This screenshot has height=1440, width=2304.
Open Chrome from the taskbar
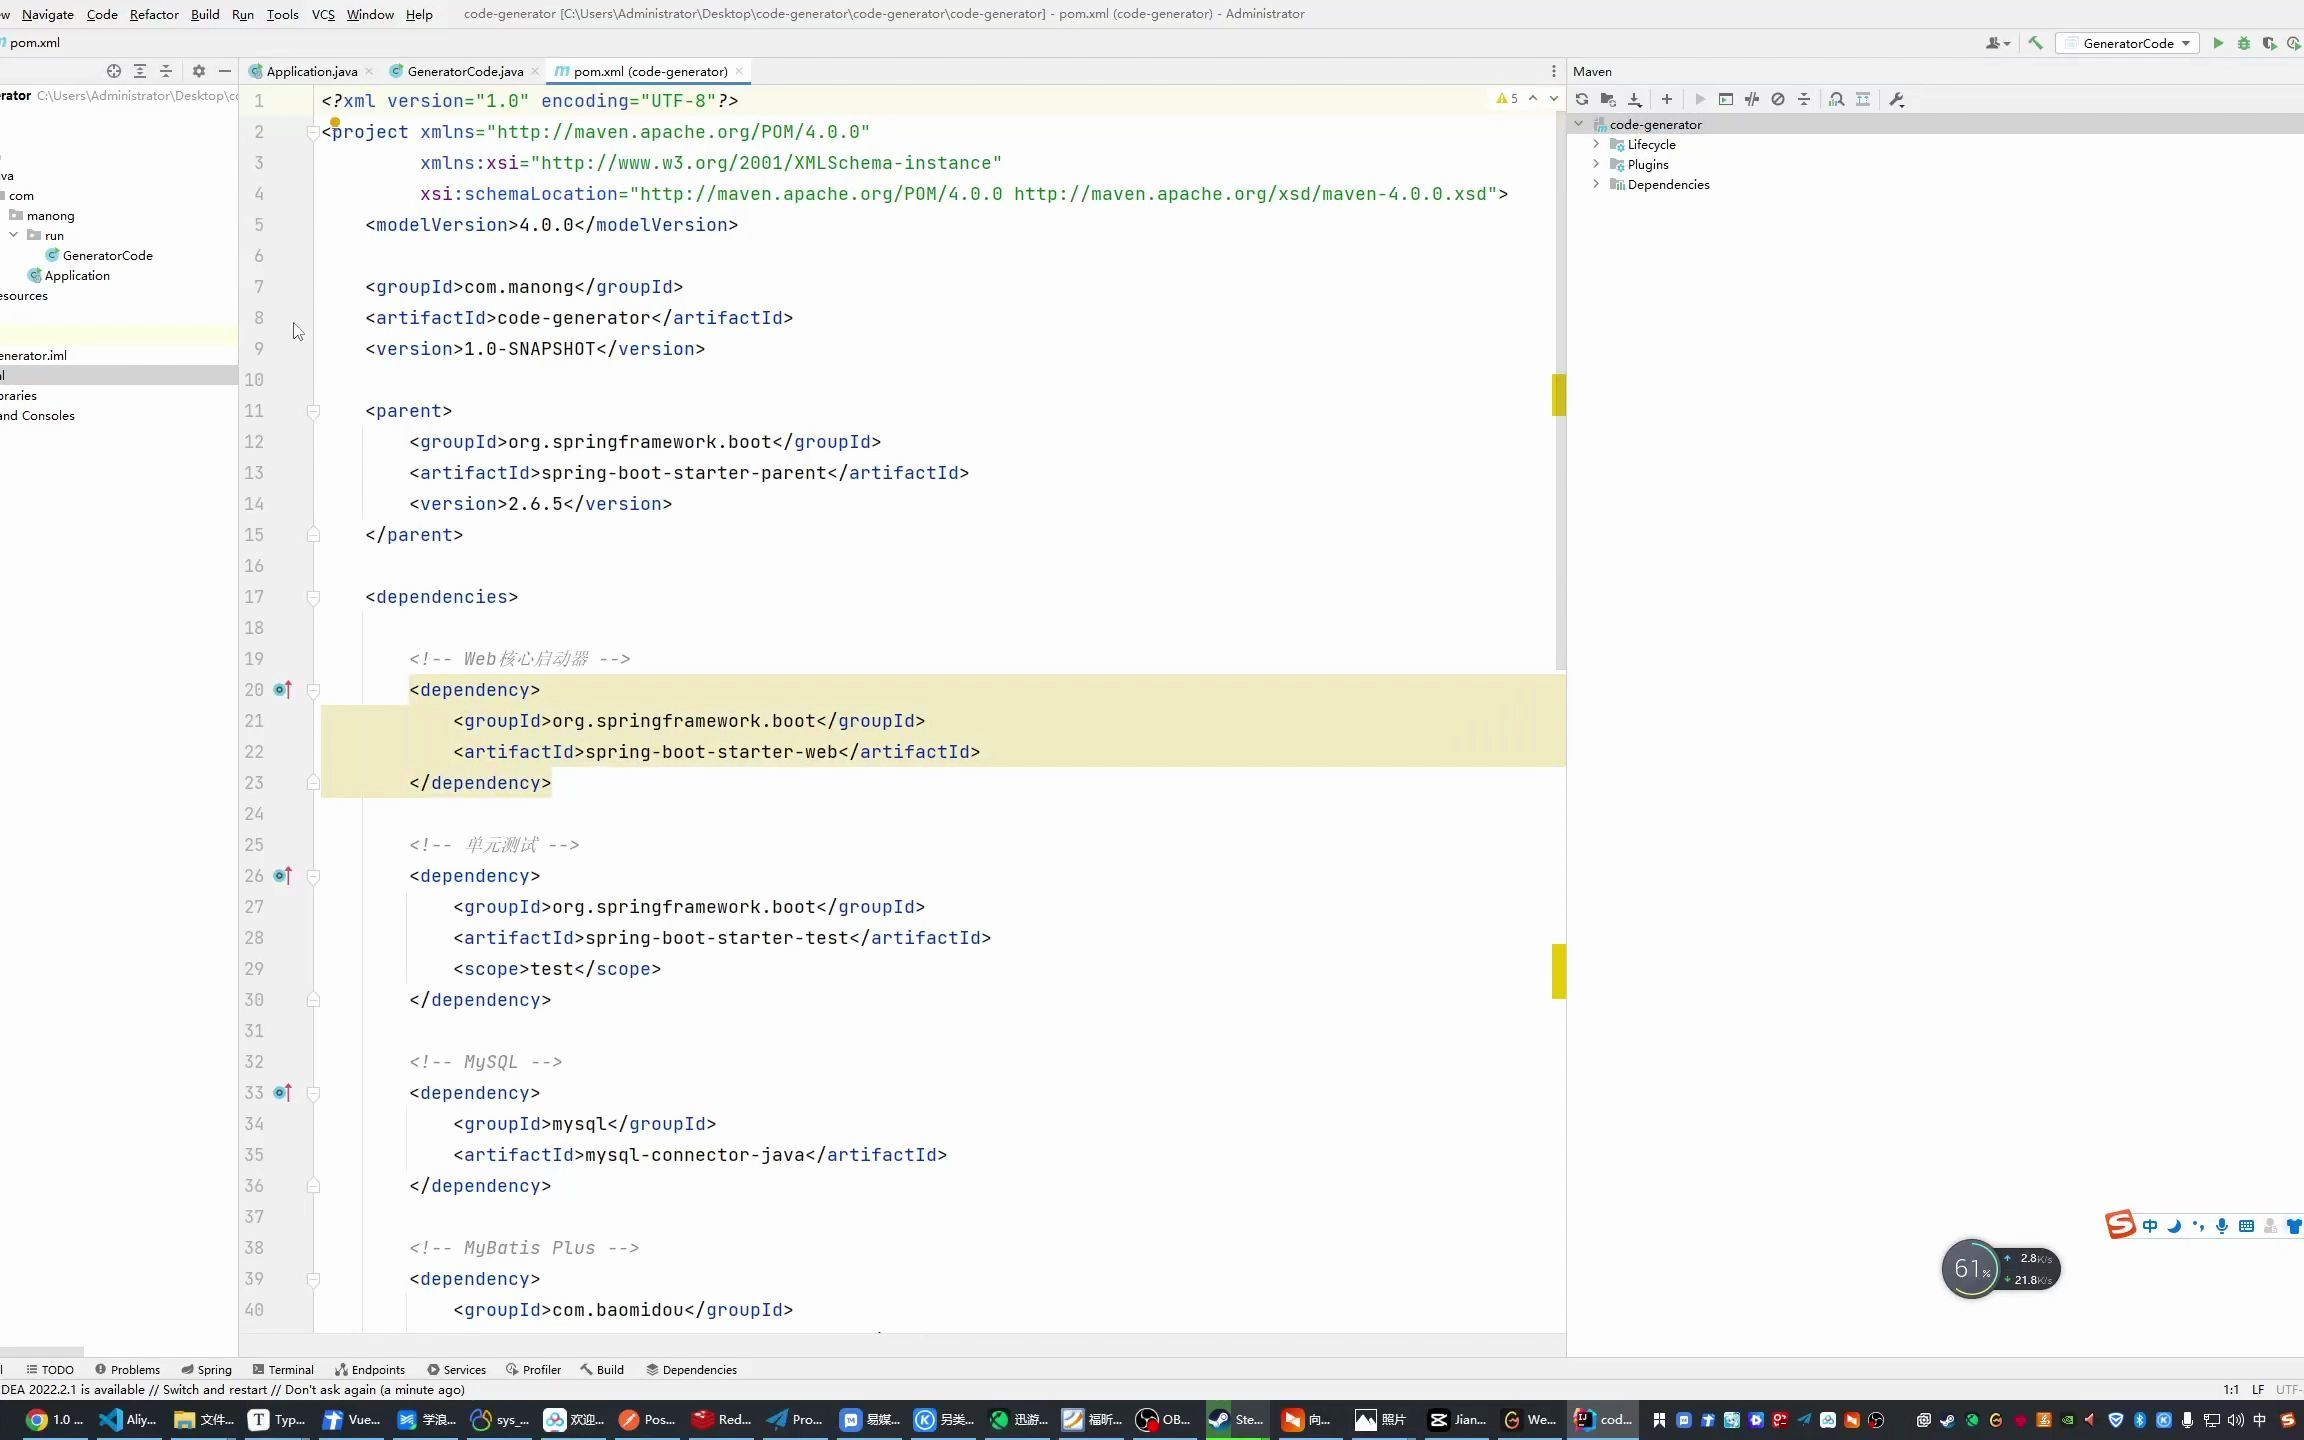coord(55,1419)
